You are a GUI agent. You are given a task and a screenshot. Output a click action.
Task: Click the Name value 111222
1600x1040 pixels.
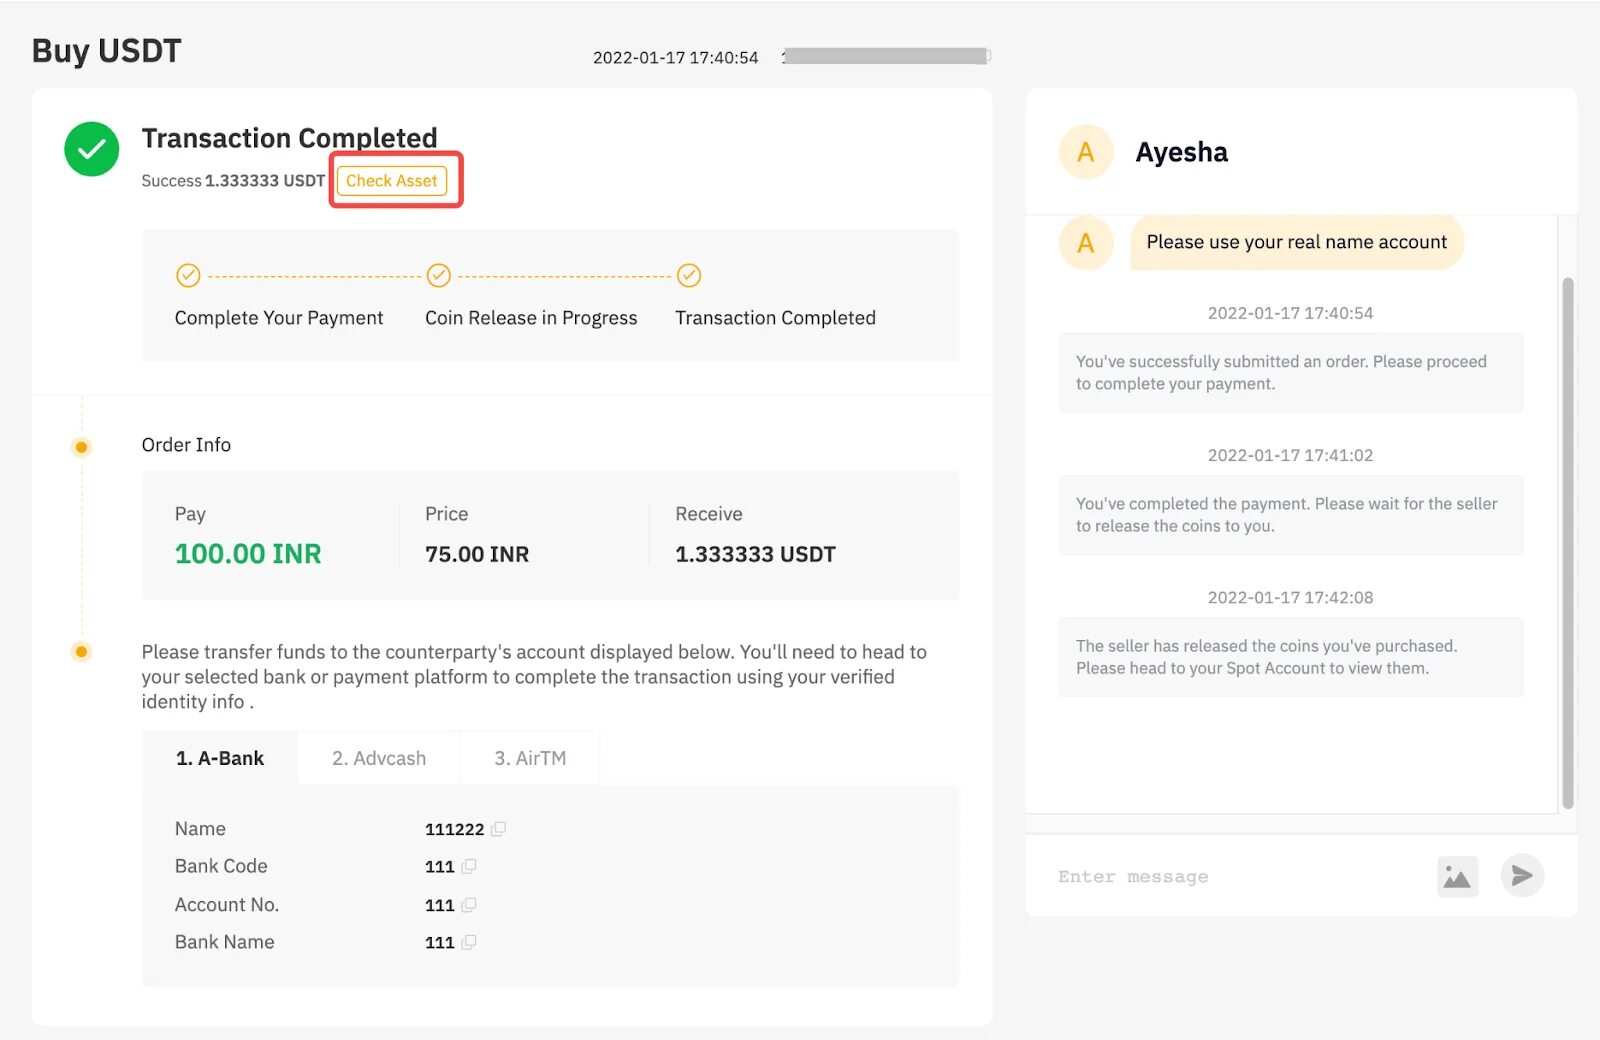tap(454, 829)
